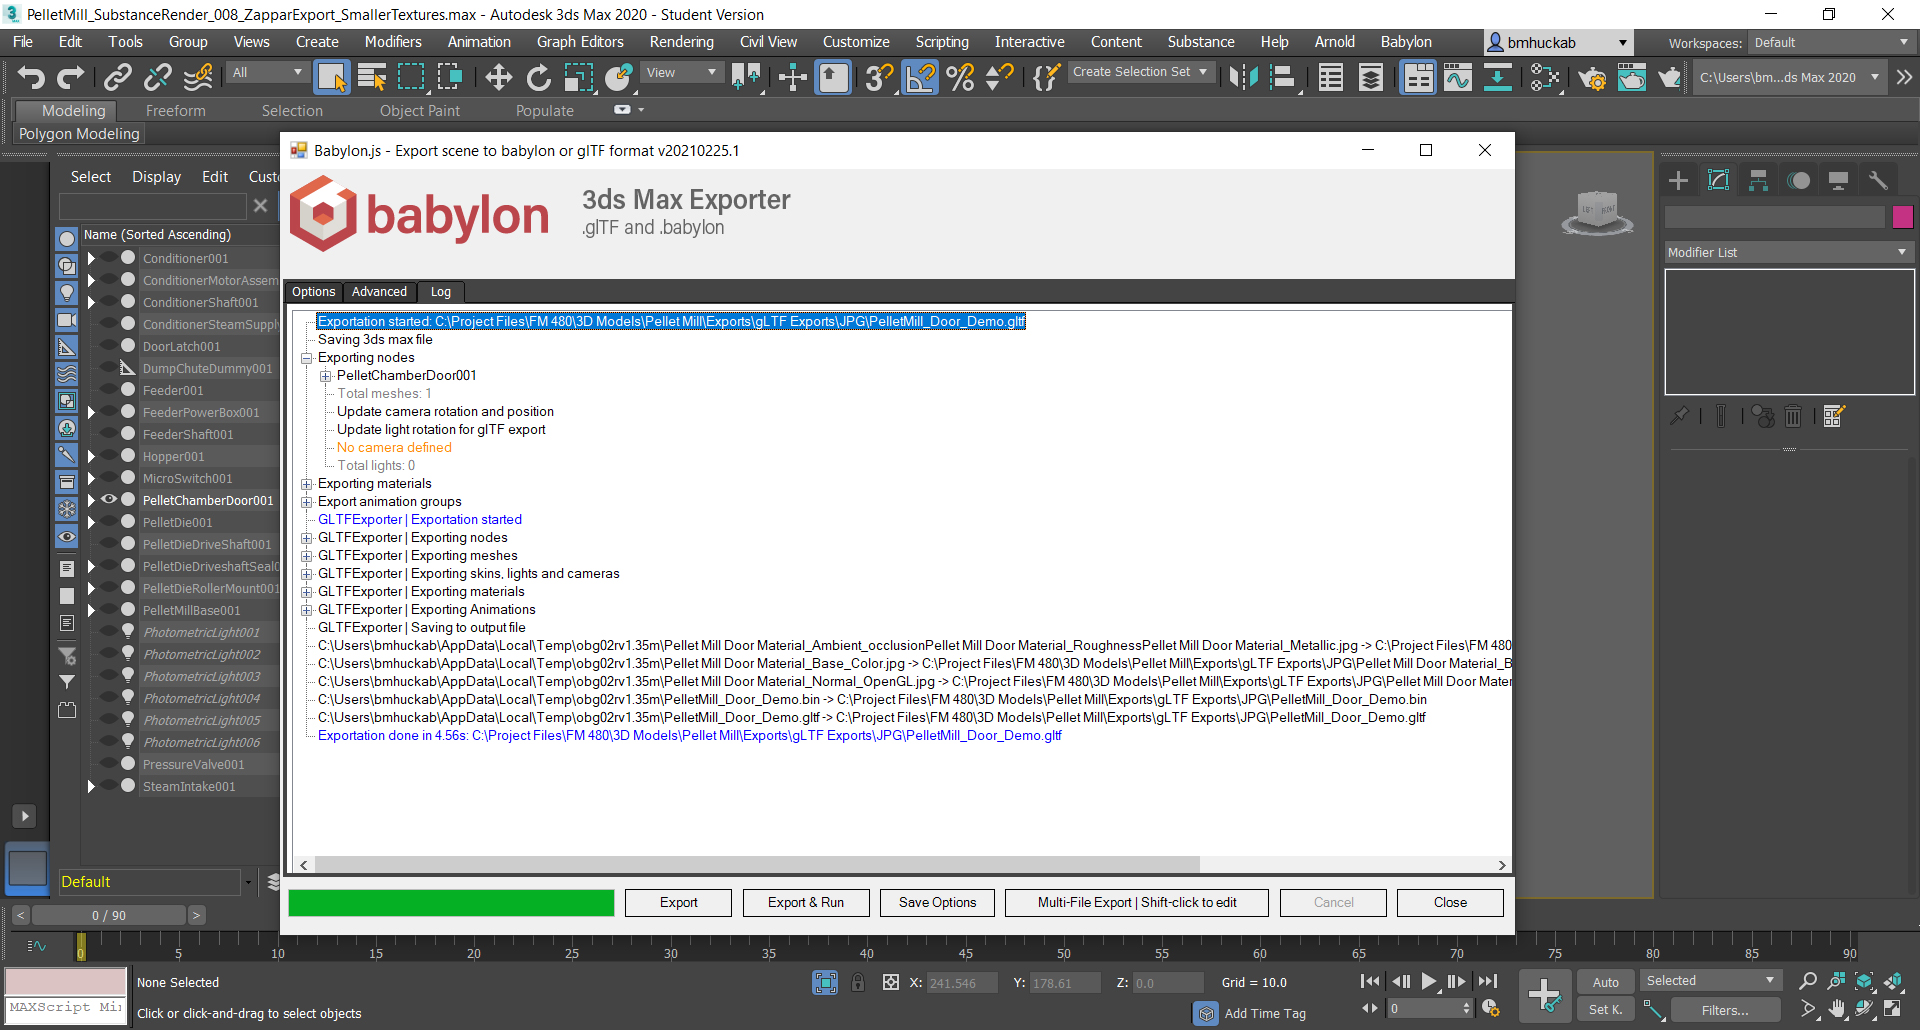Click the Bind to Space Warp icon
The width and height of the screenshot is (1920, 1030).
click(x=199, y=77)
